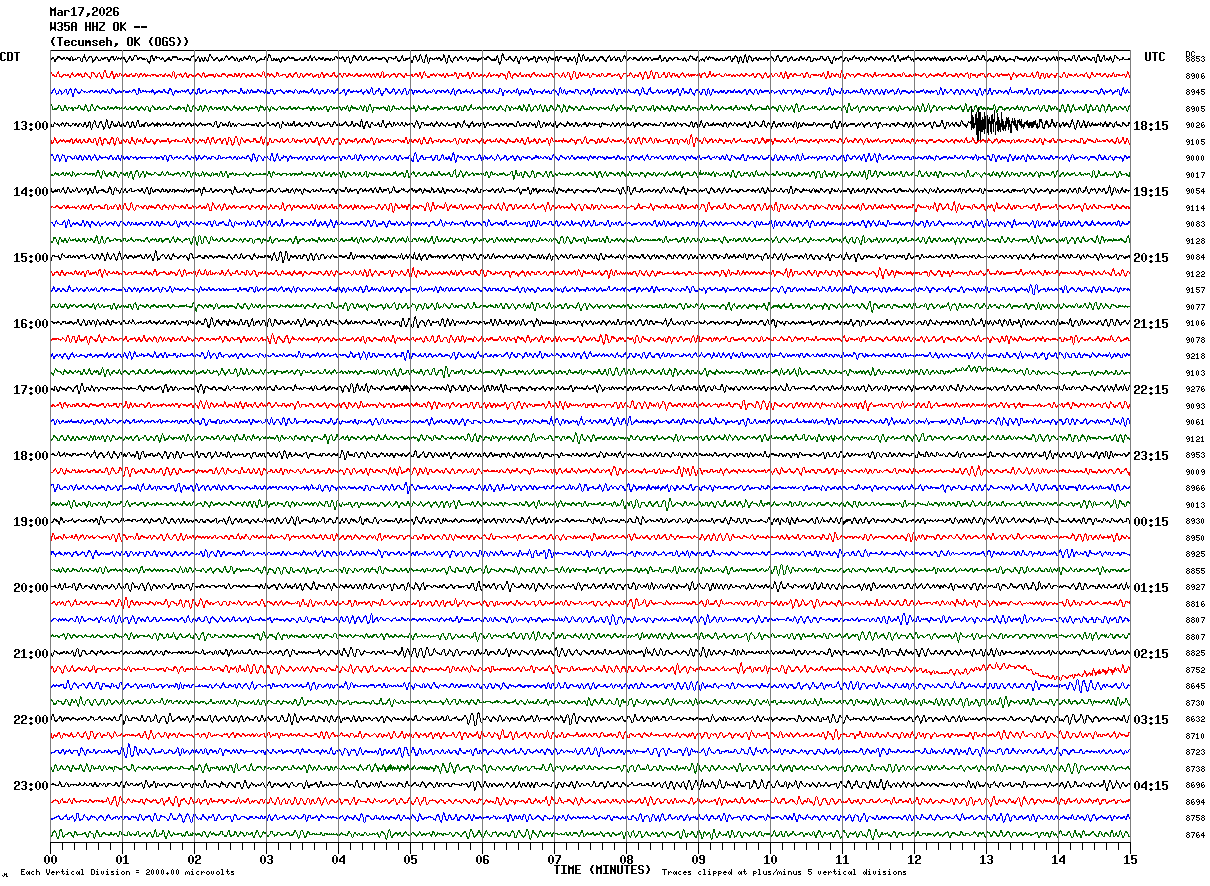The width and height of the screenshot is (1210, 886).
Task: Click minute tick label "05" on time axis
Action: tap(410, 859)
